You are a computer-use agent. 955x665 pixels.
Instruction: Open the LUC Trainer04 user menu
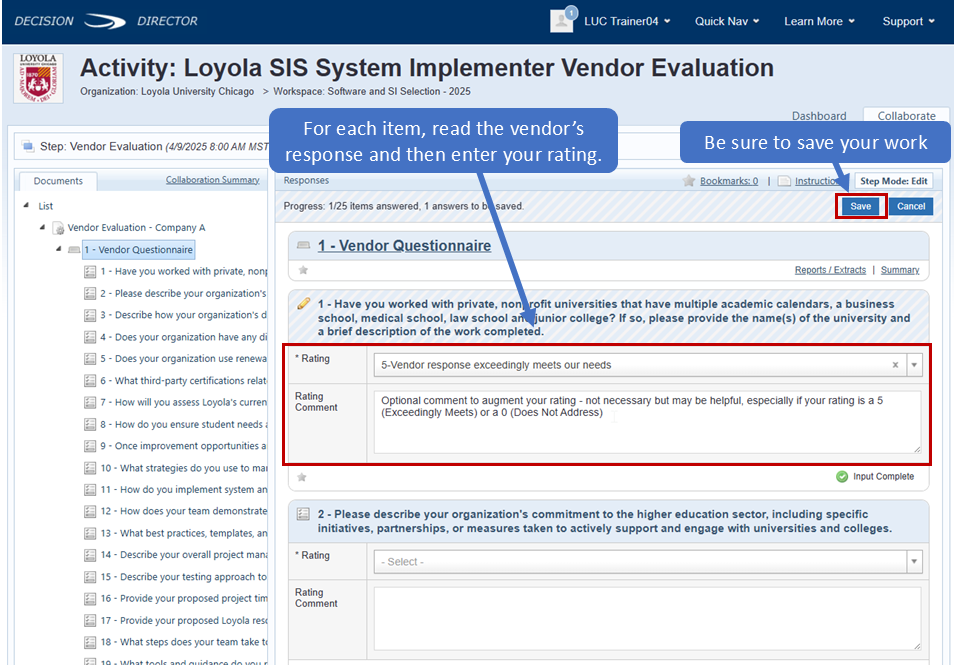coord(627,21)
